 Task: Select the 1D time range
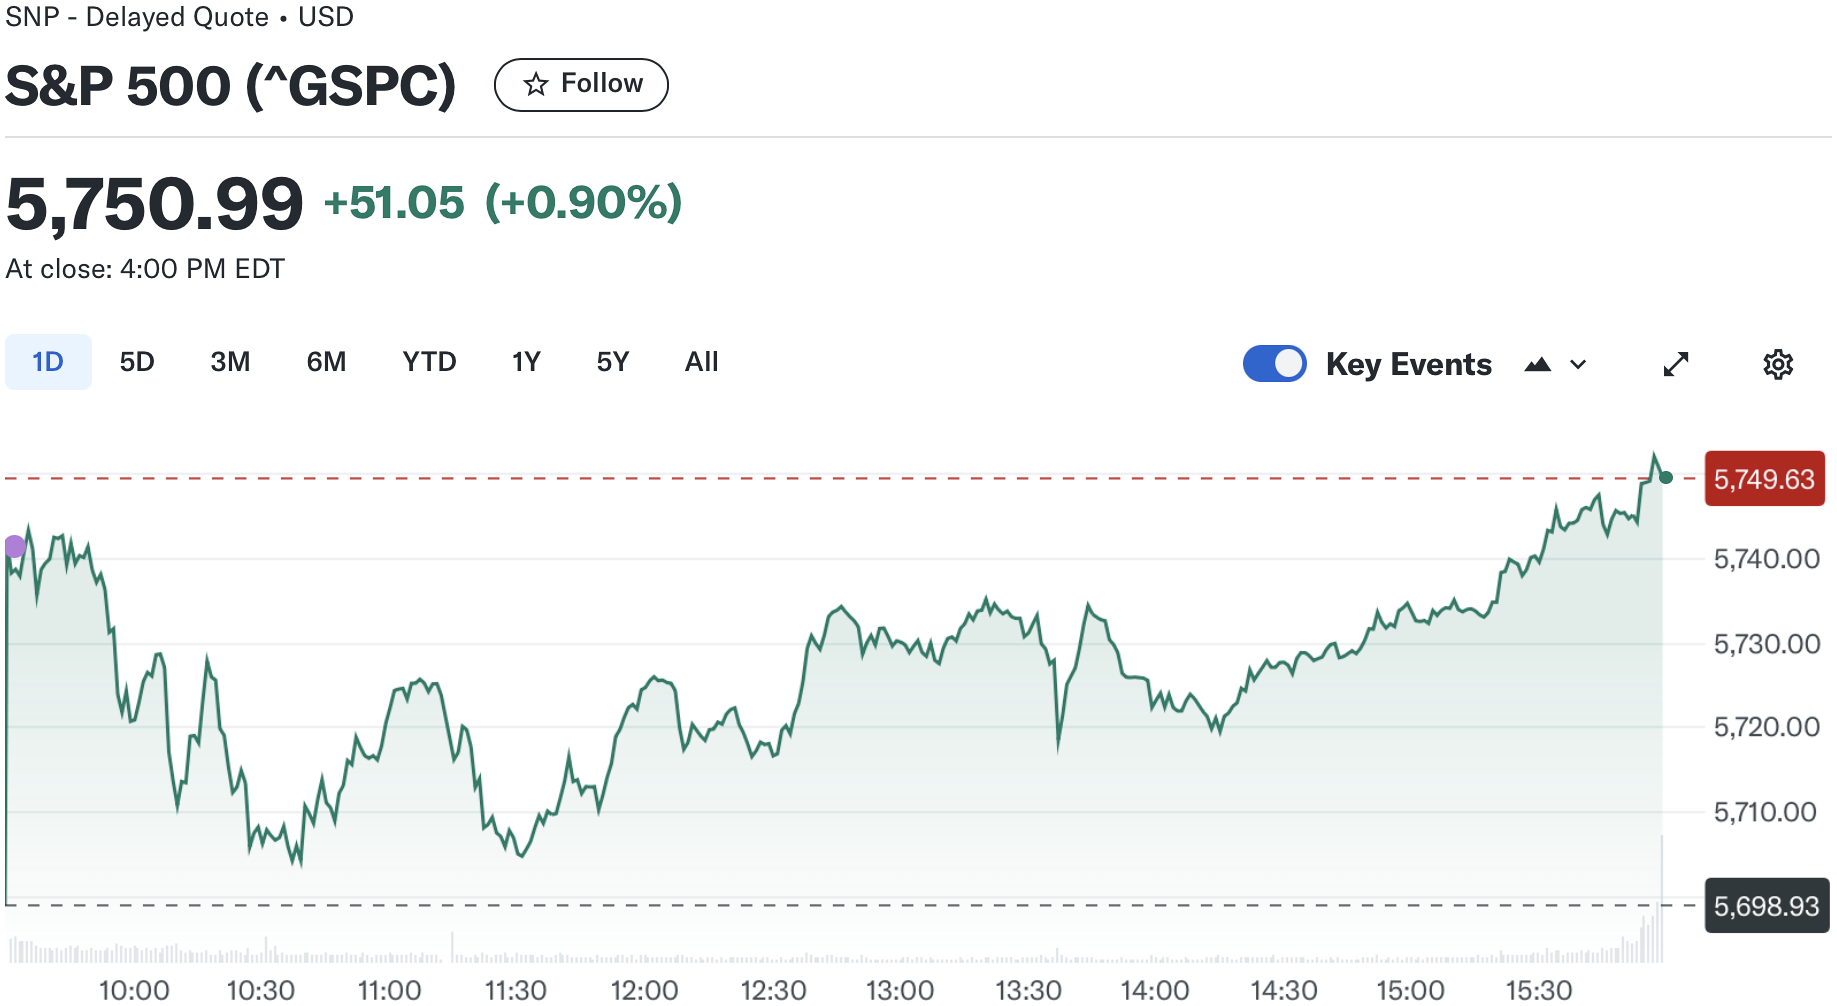(x=48, y=362)
